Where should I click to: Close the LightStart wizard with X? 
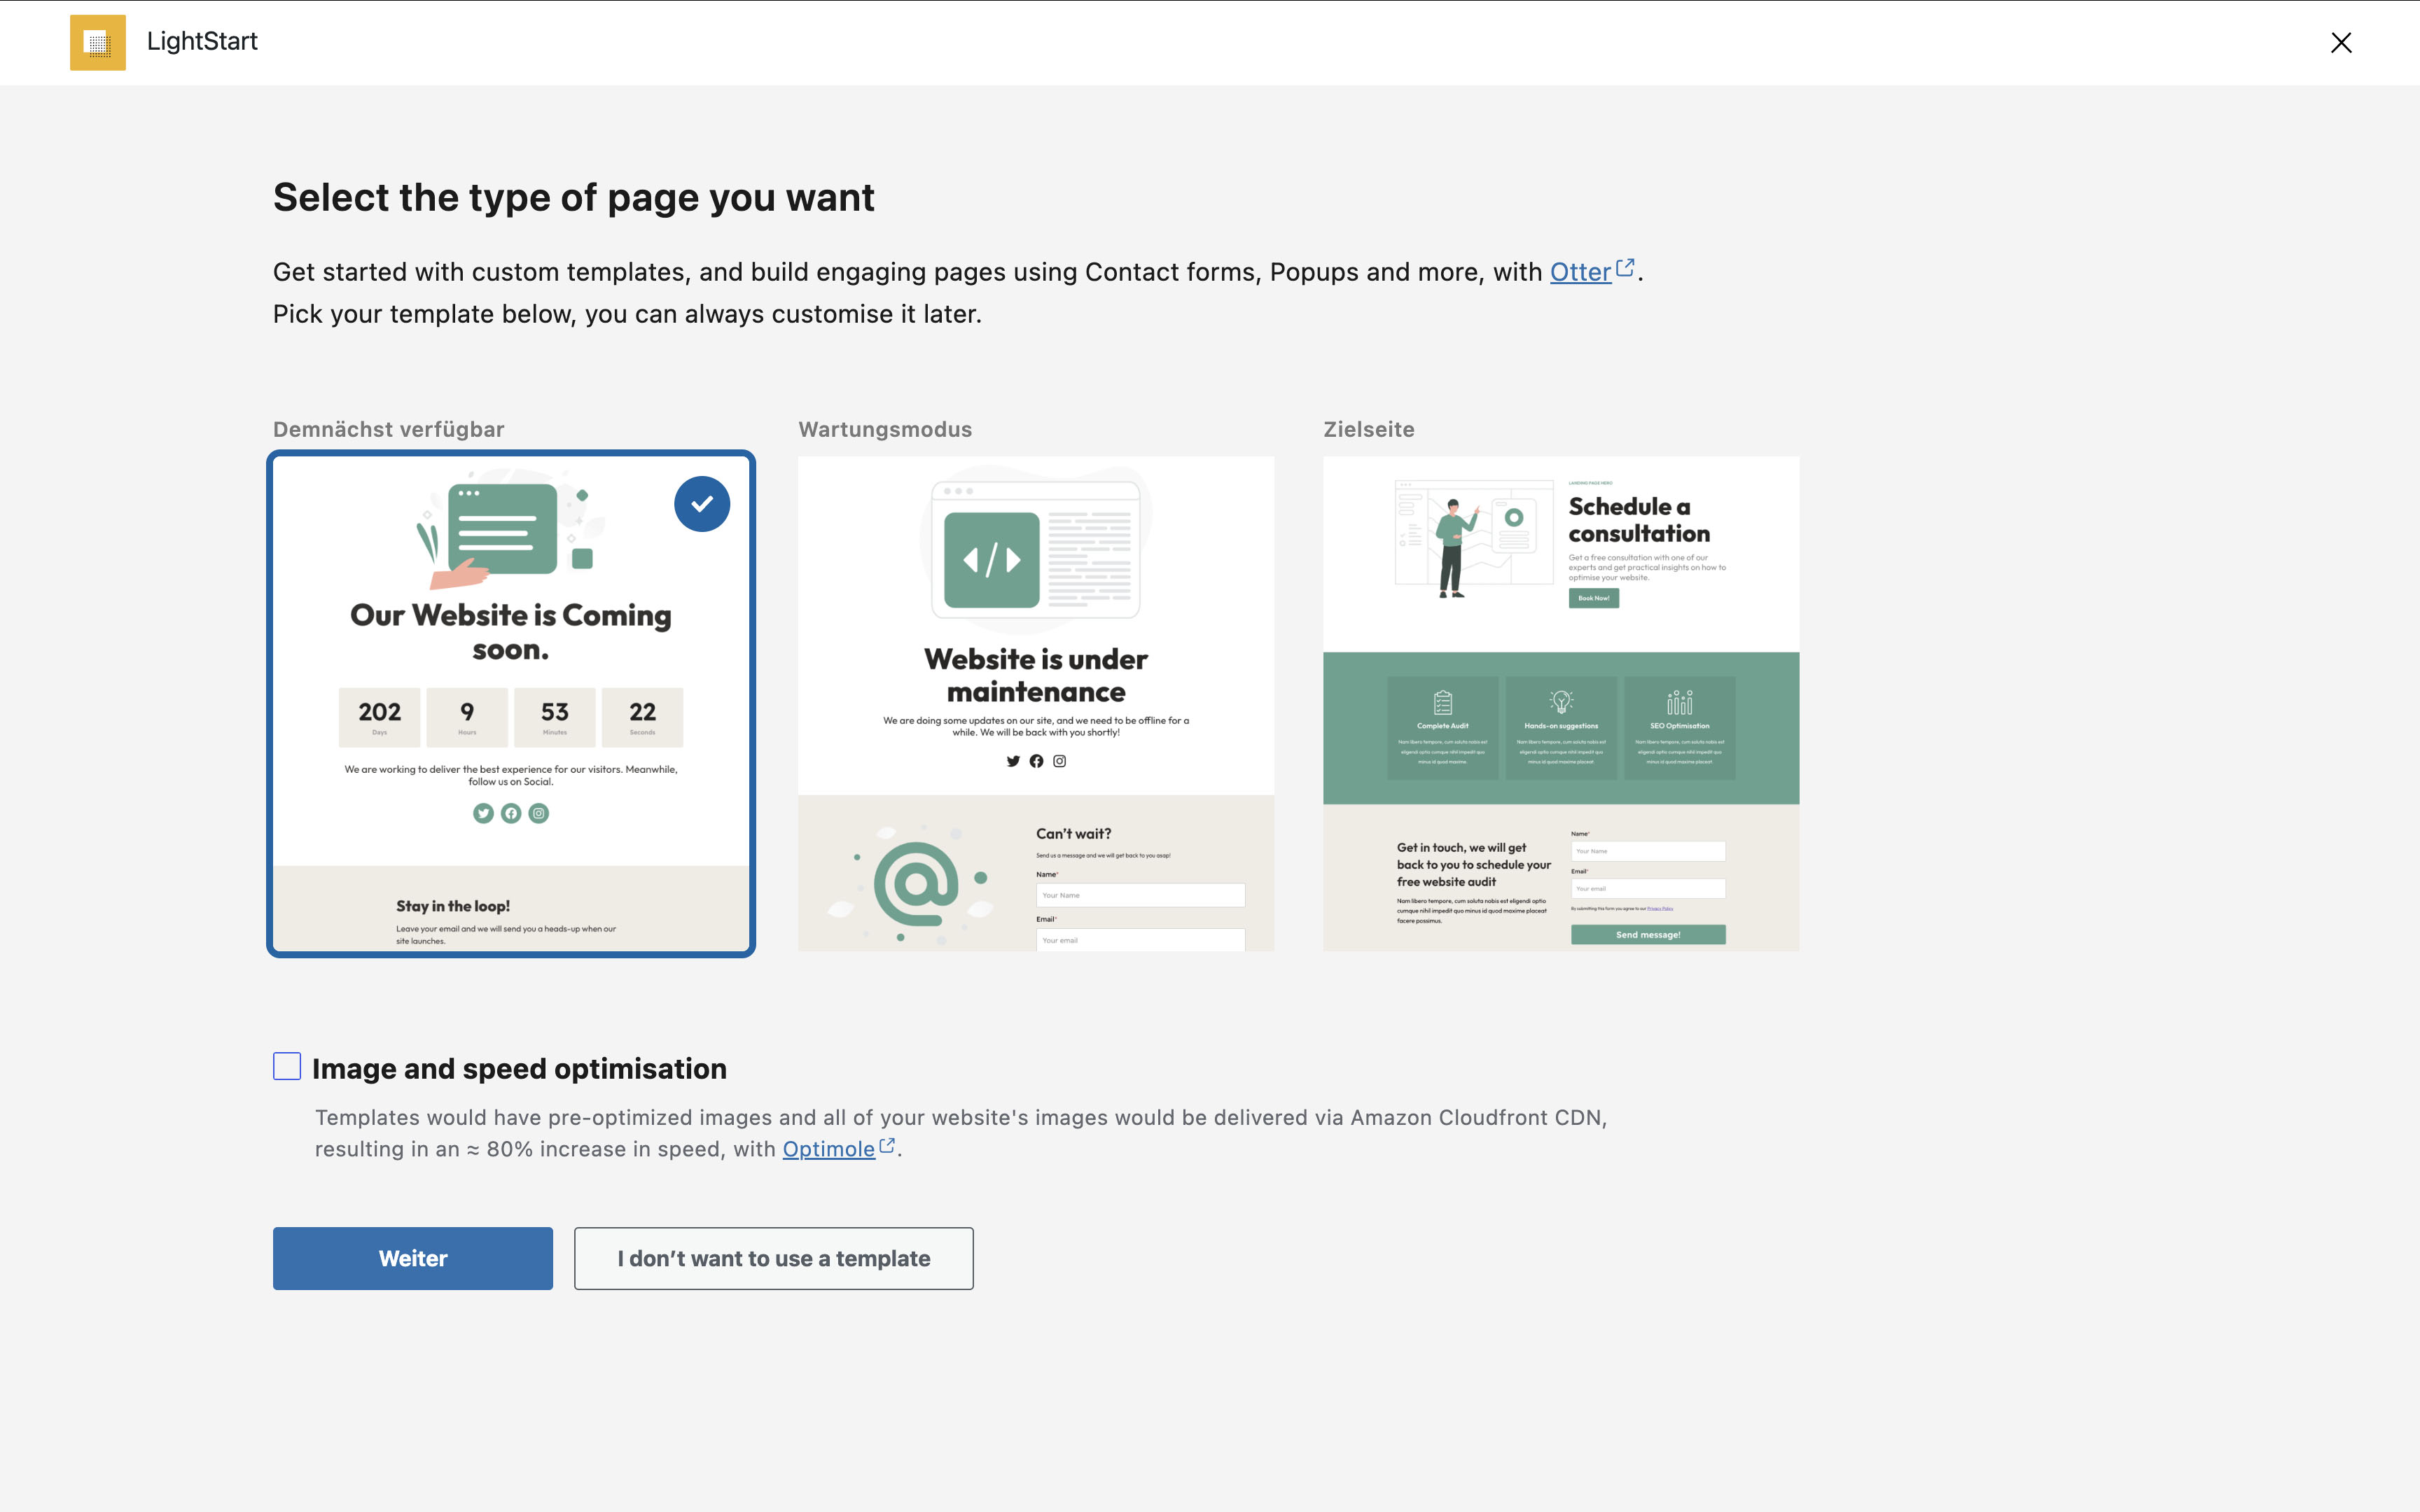2340,42
